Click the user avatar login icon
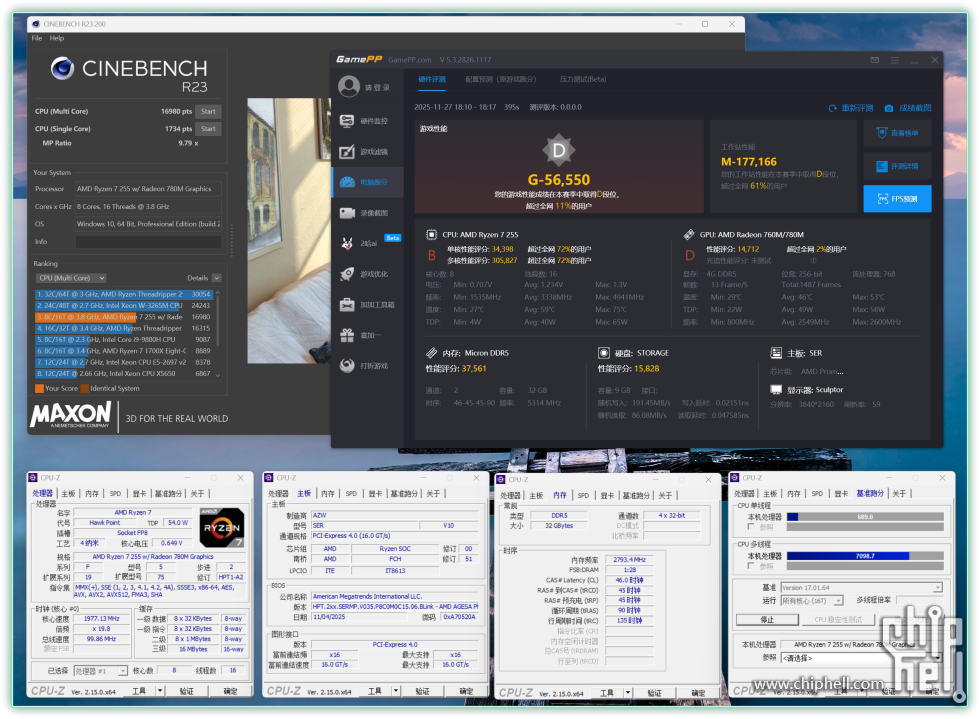Viewport: 980px width, 719px height. [x=349, y=87]
